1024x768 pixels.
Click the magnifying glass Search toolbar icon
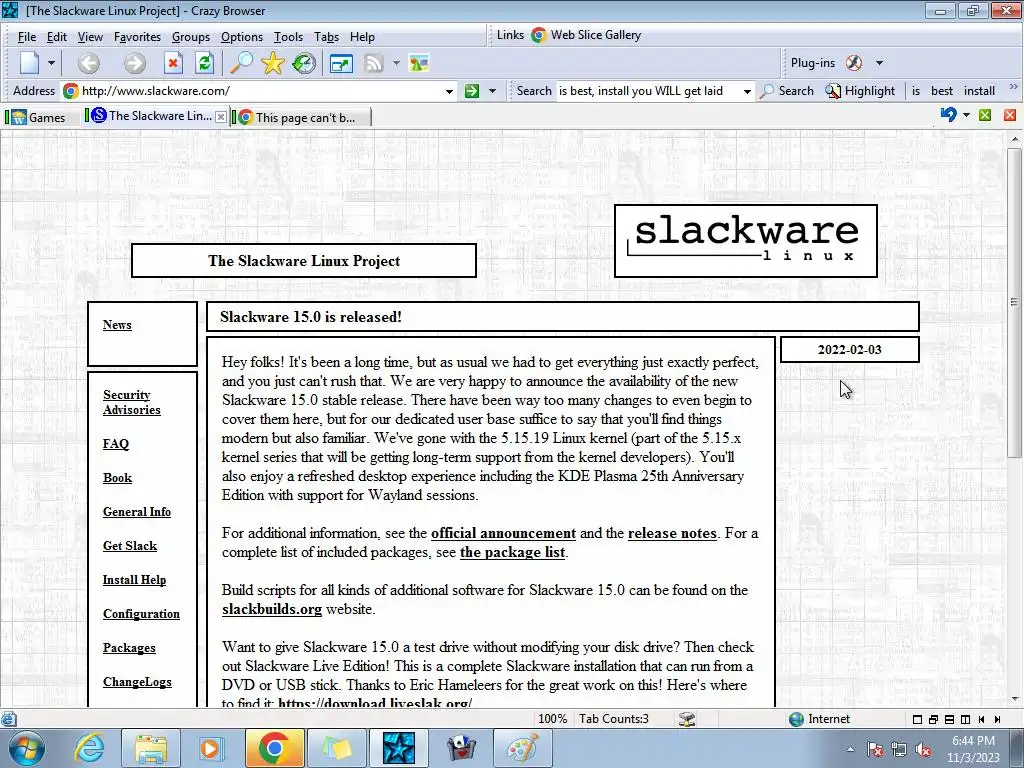point(241,63)
